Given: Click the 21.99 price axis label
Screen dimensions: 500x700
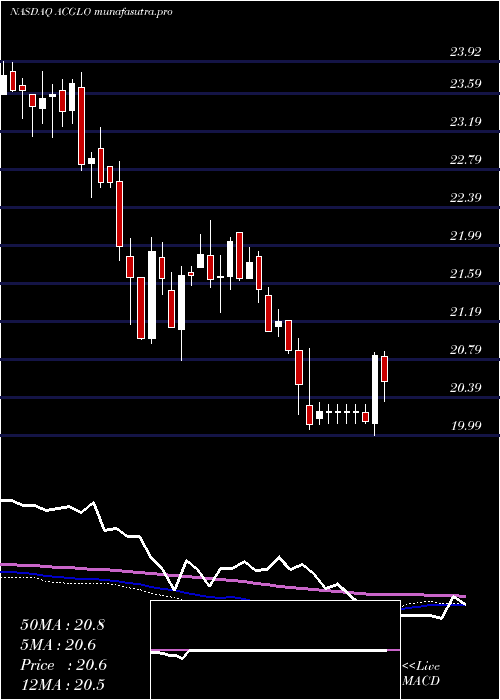Looking at the screenshot, I should tap(466, 235).
